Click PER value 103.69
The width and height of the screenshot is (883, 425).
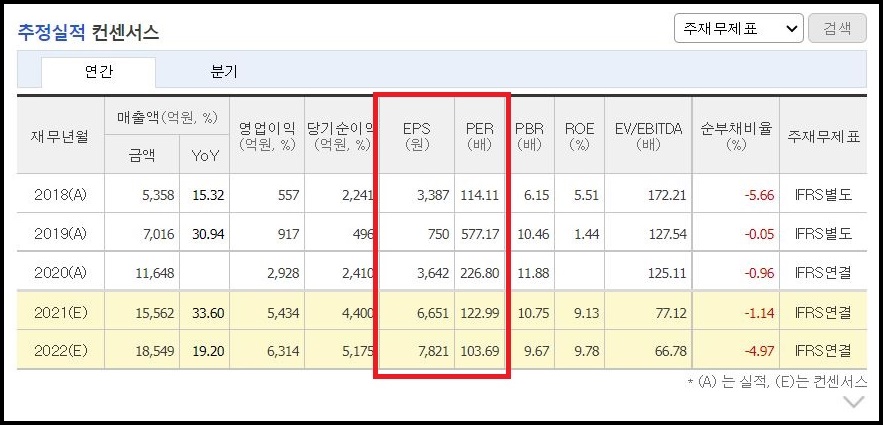point(480,352)
